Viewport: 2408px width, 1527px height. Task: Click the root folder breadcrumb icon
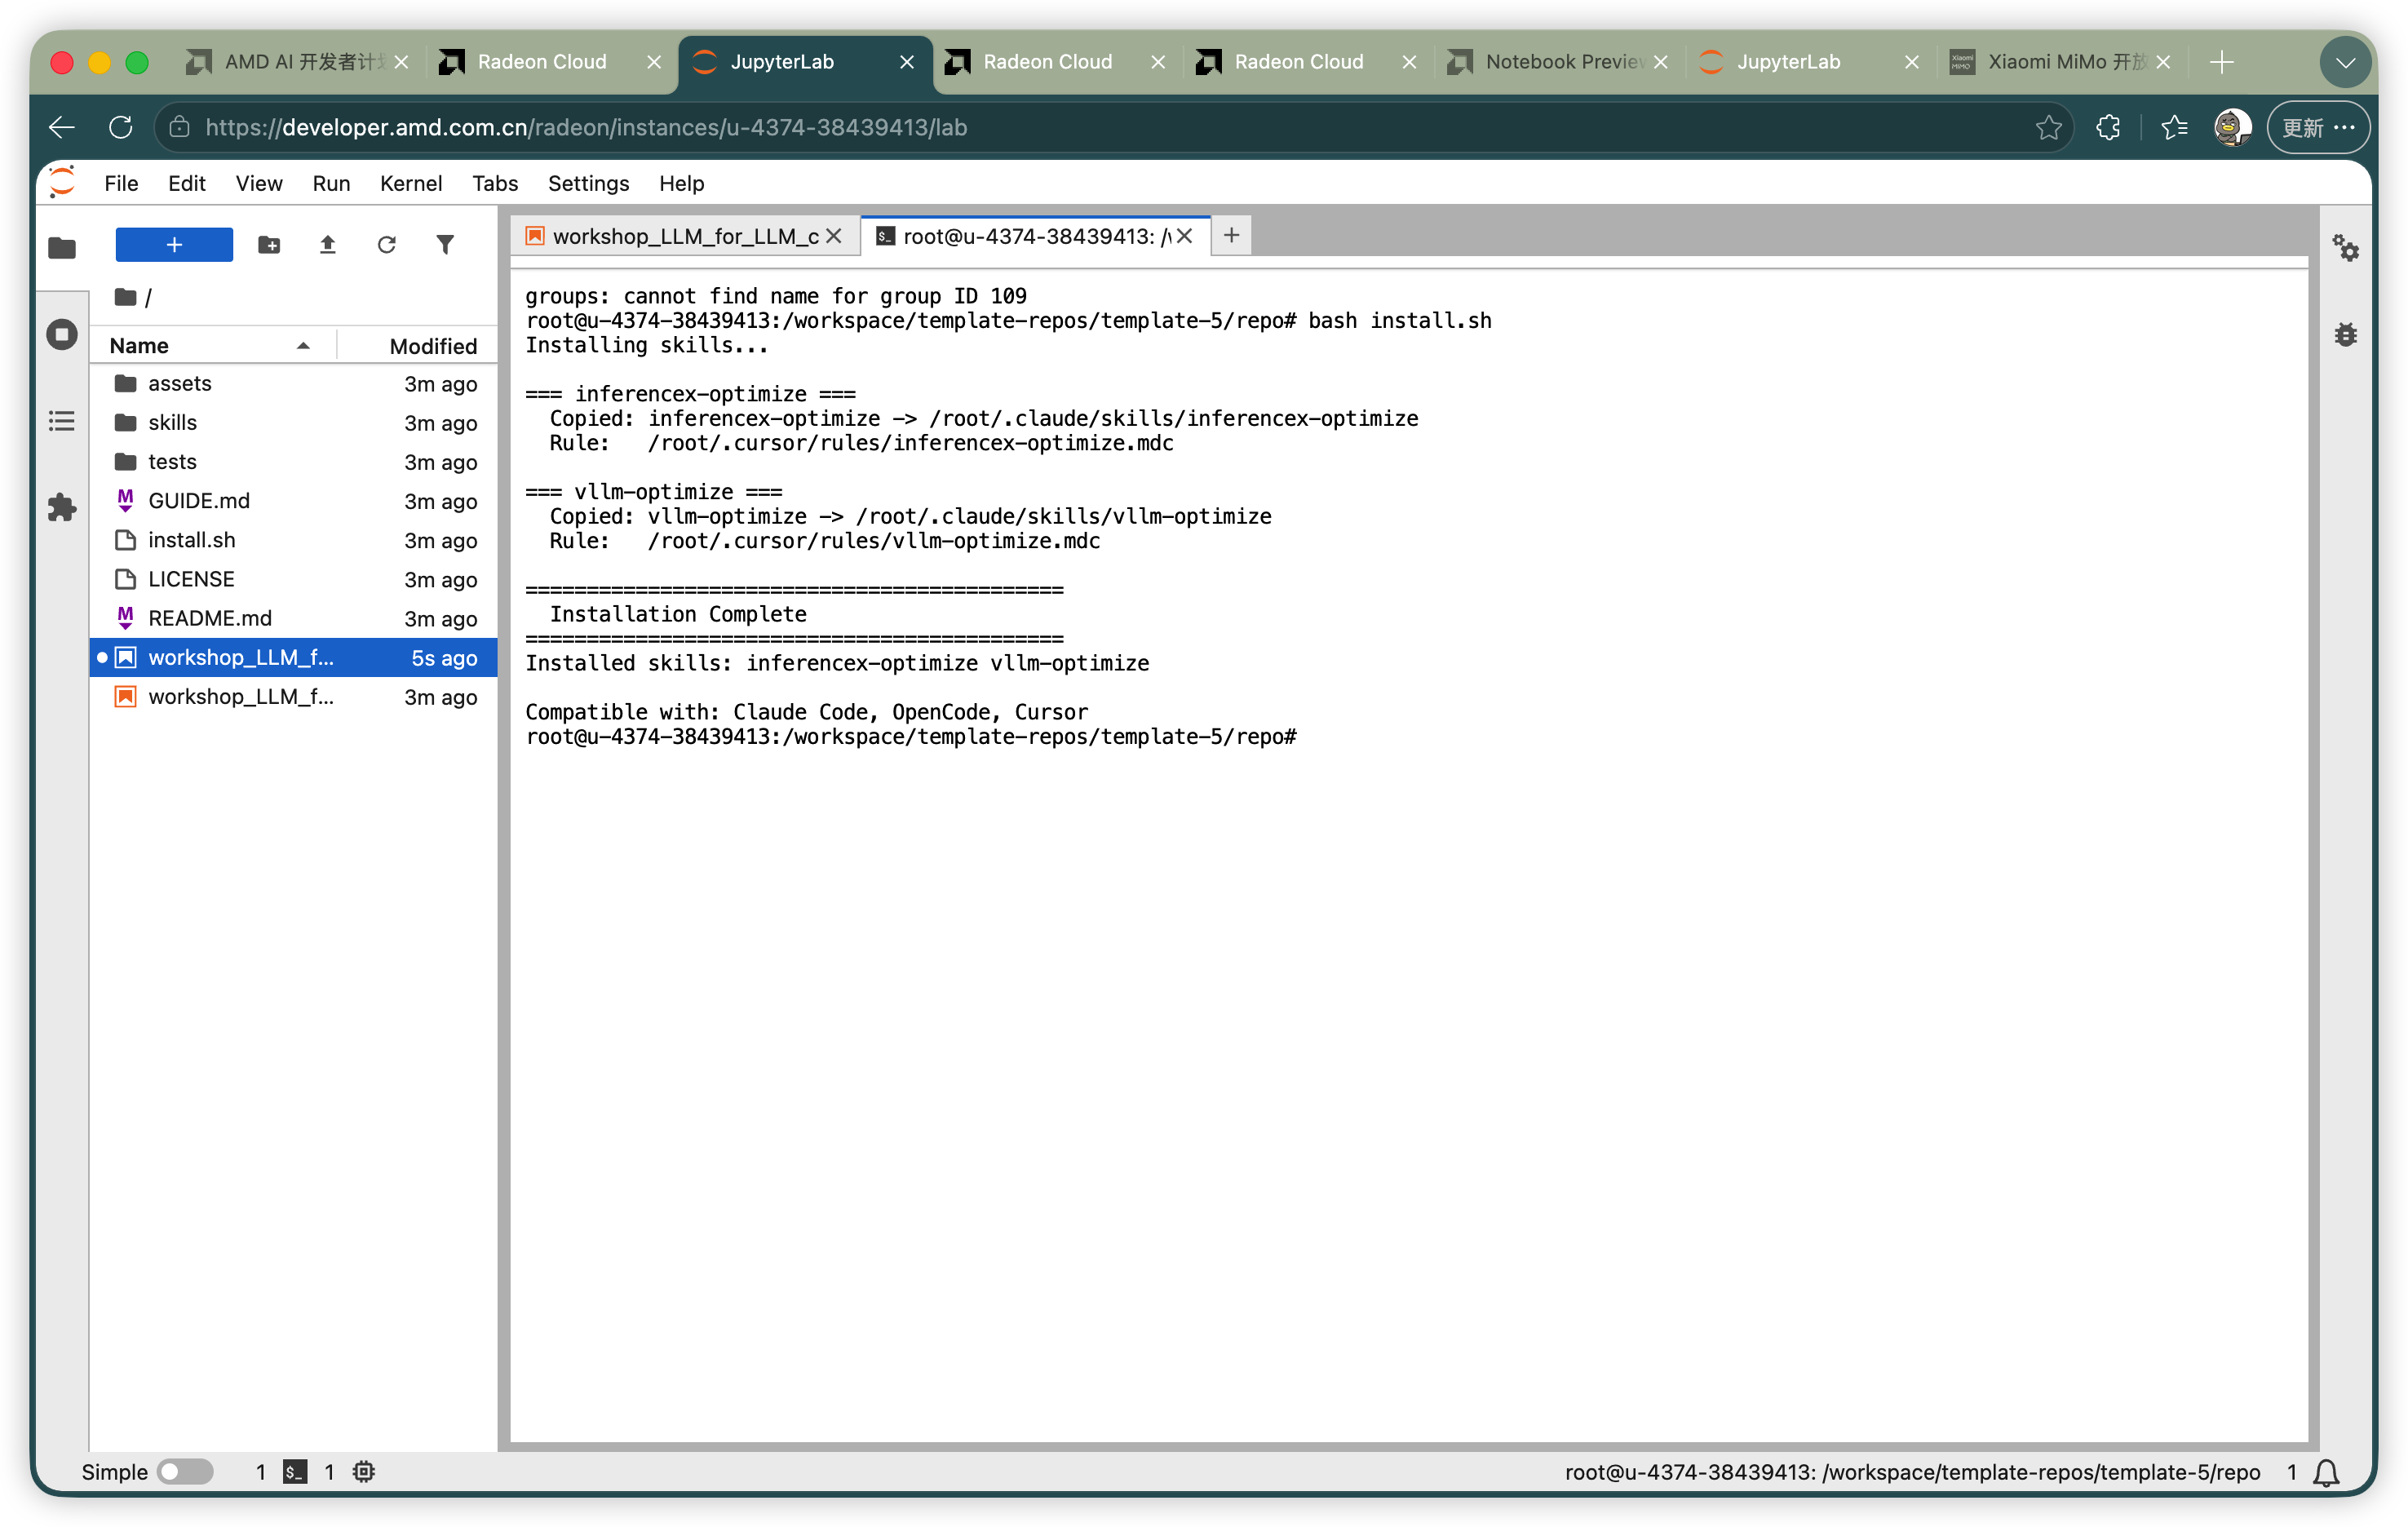[125, 297]
